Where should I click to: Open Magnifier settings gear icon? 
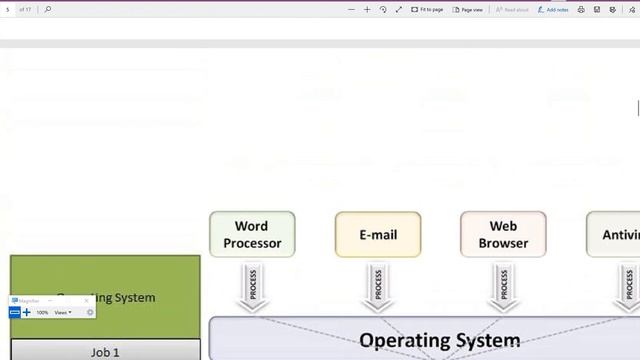point(90,313)
